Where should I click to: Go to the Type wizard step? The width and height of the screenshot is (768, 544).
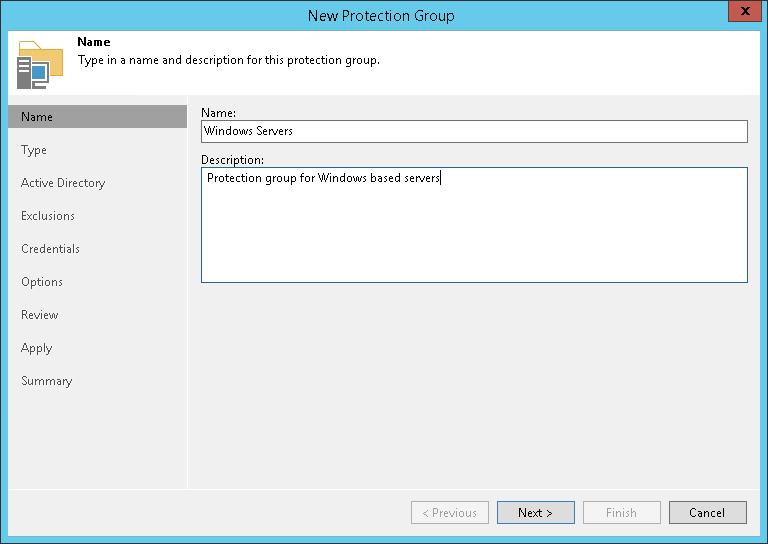pyautogui.click(x=34, y=150)
